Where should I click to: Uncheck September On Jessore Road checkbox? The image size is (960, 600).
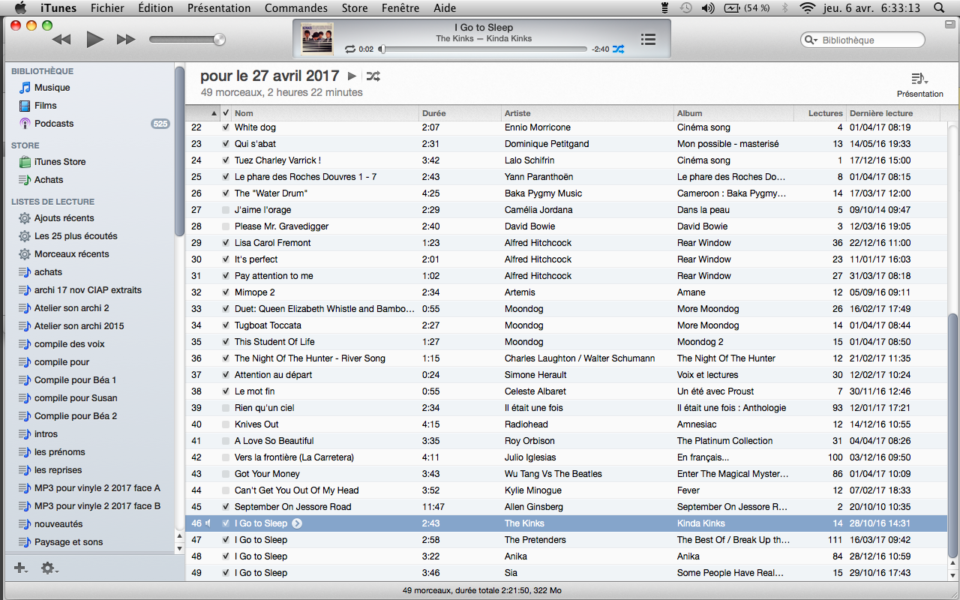tap(226, 507)
